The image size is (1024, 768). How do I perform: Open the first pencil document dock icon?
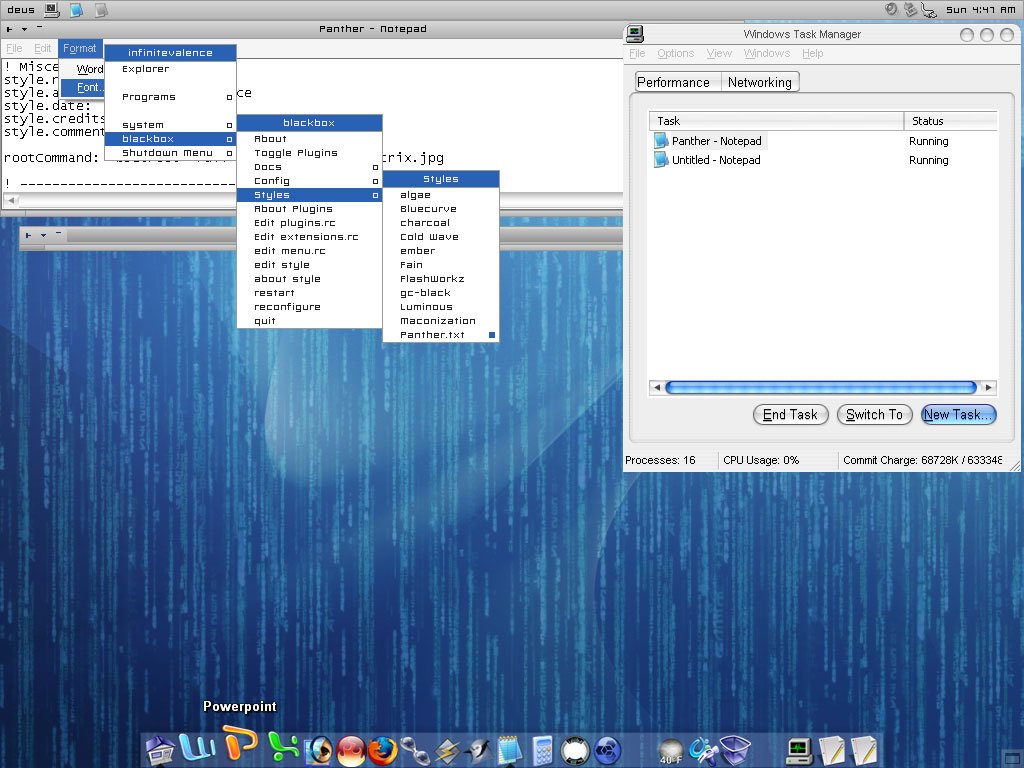[831, 750]
